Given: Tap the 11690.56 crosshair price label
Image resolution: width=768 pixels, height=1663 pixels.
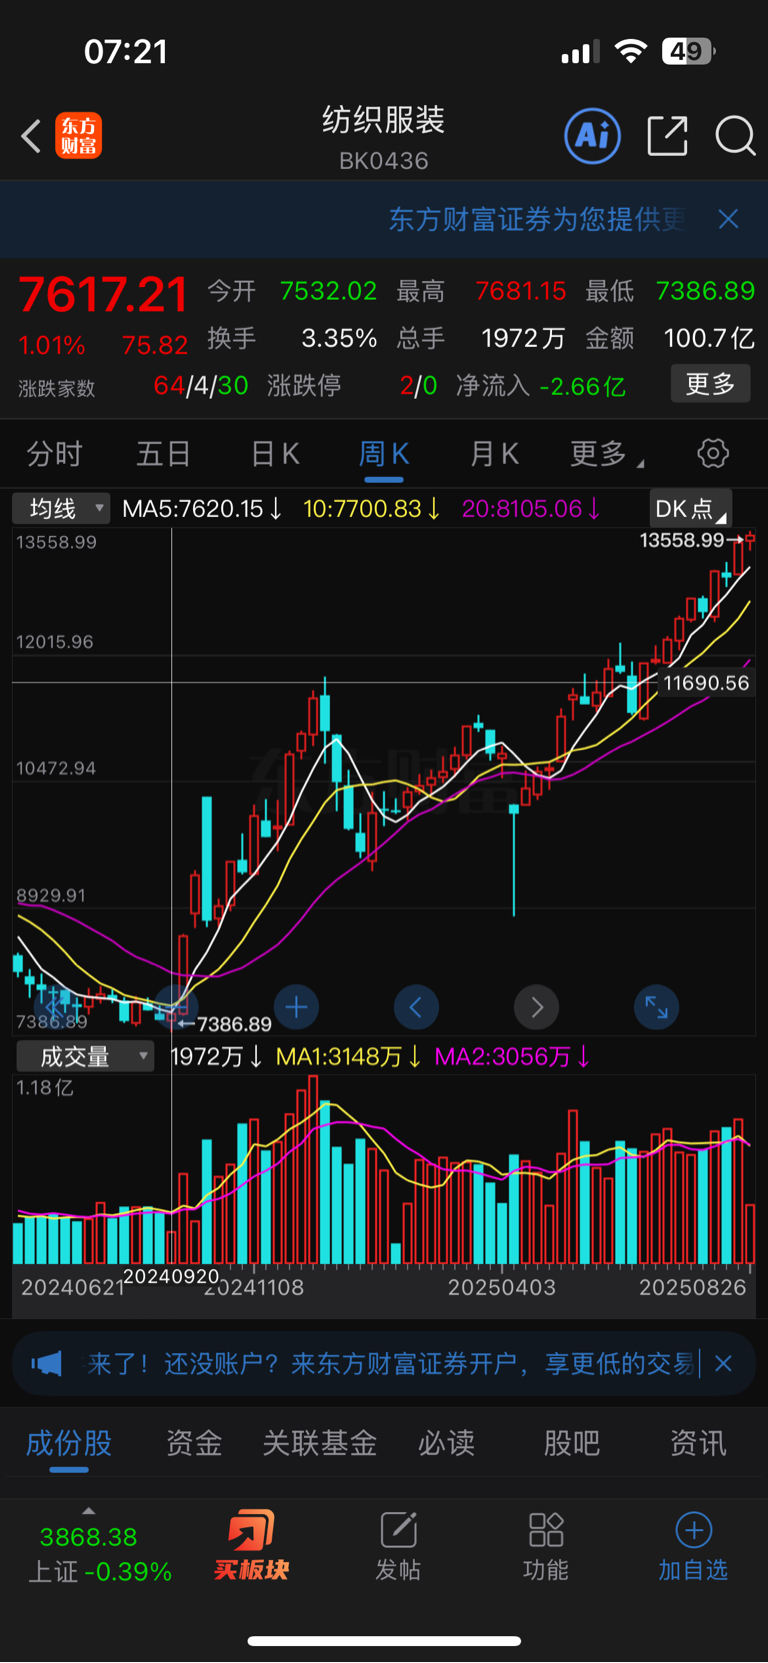Looking at the screenshot, I should (x=706, y=683).
